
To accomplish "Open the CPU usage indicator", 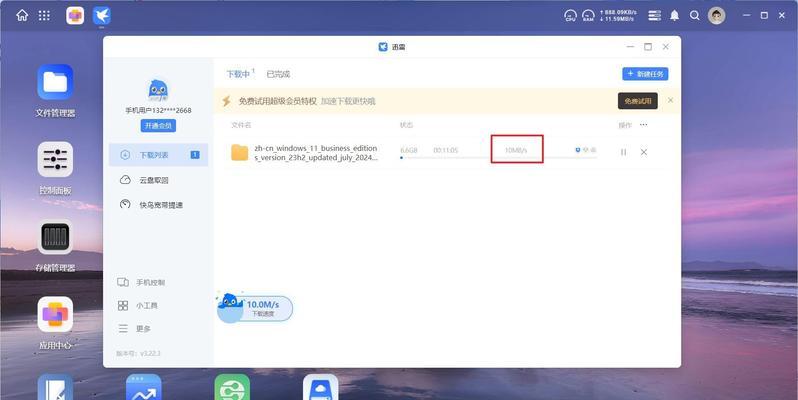I will click(x=571, y=16).
